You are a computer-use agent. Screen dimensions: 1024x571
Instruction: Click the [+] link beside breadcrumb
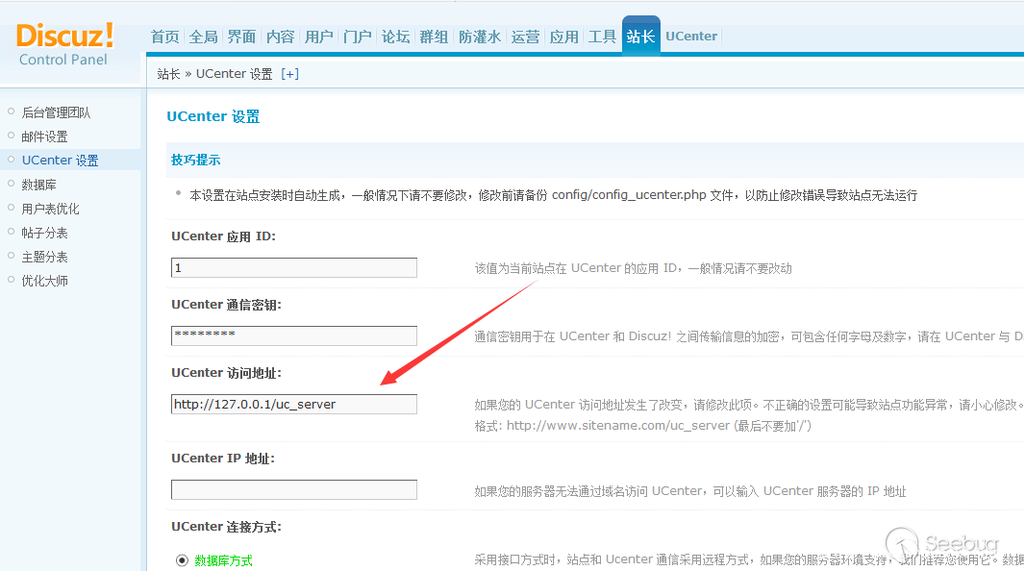point(290,74)
